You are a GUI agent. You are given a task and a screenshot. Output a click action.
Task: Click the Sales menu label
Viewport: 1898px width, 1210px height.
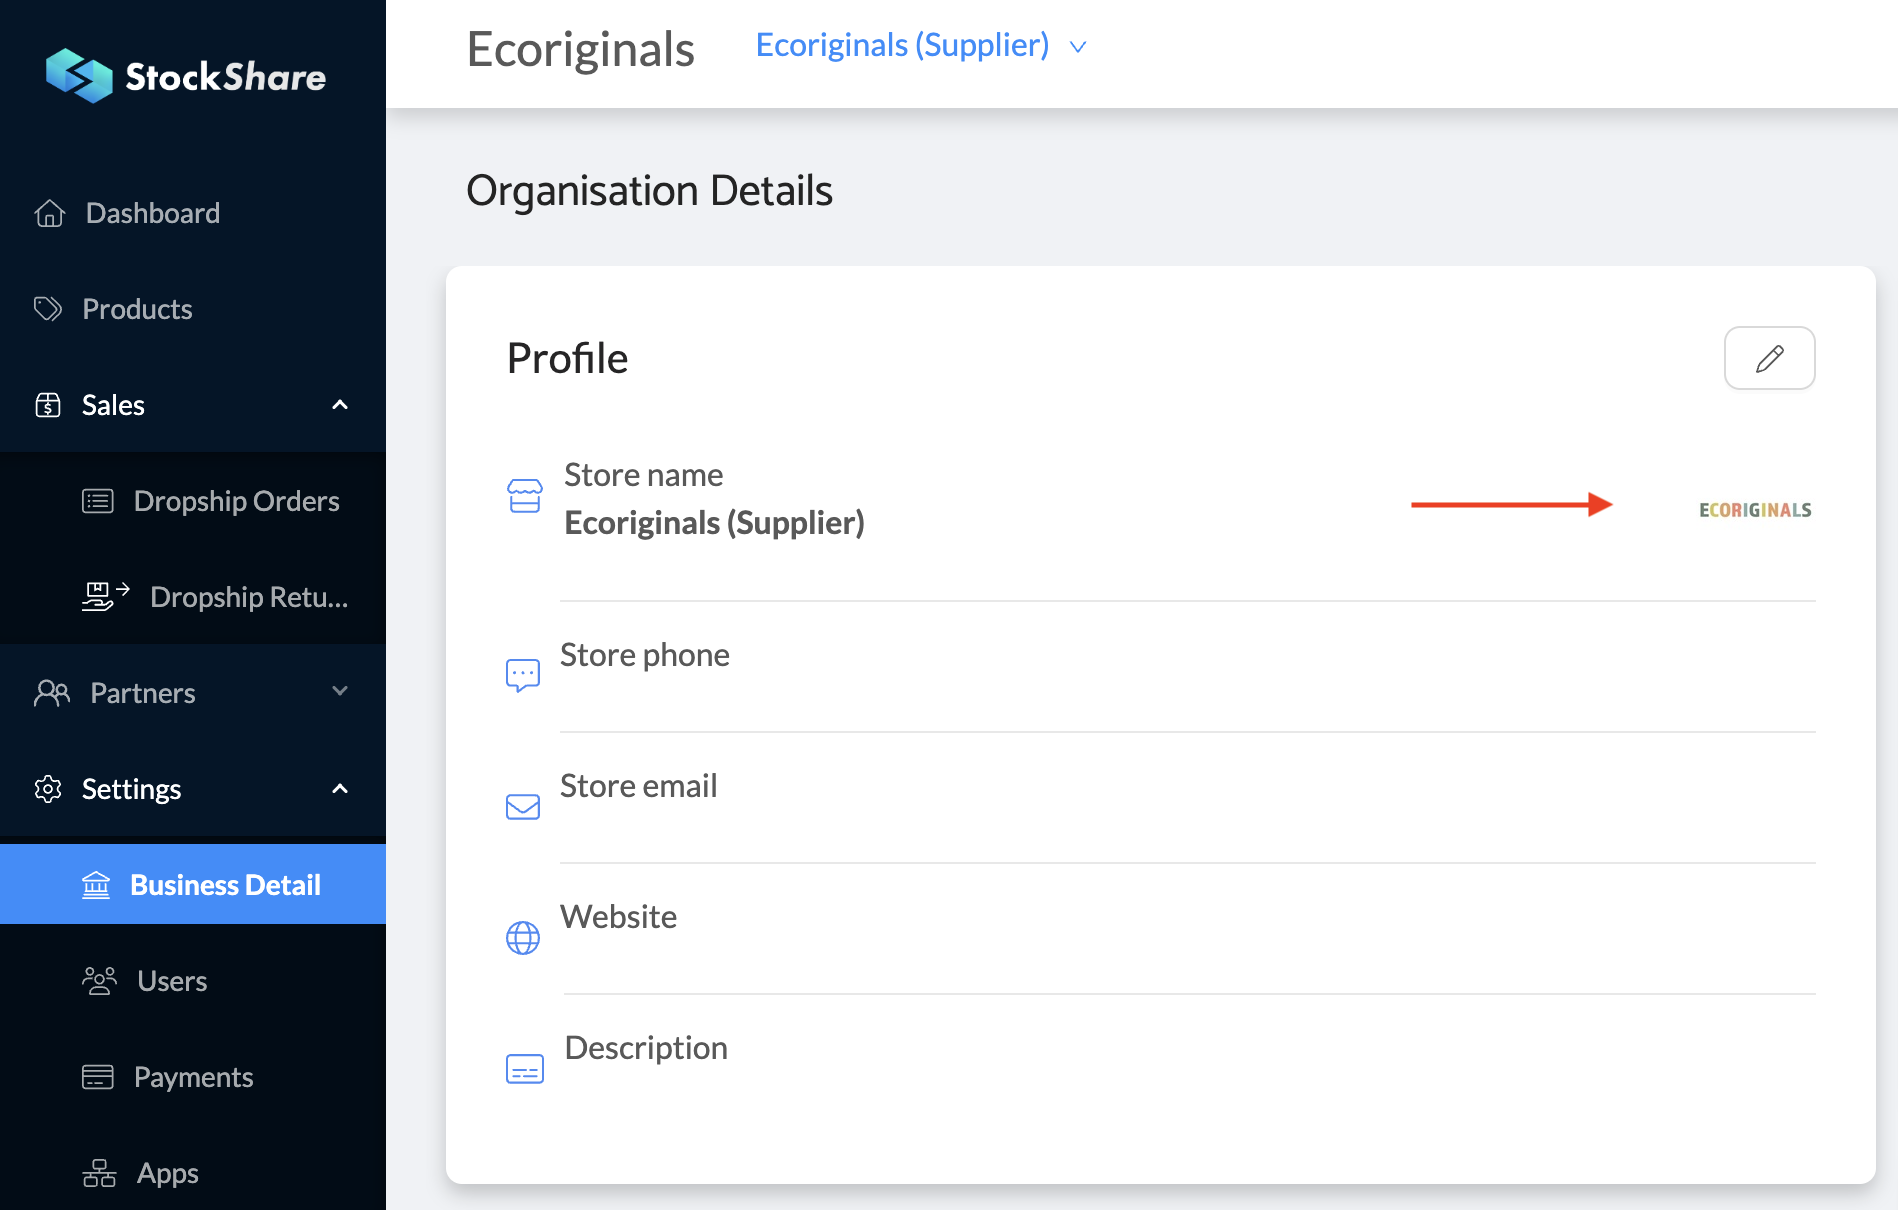point(113,405)
